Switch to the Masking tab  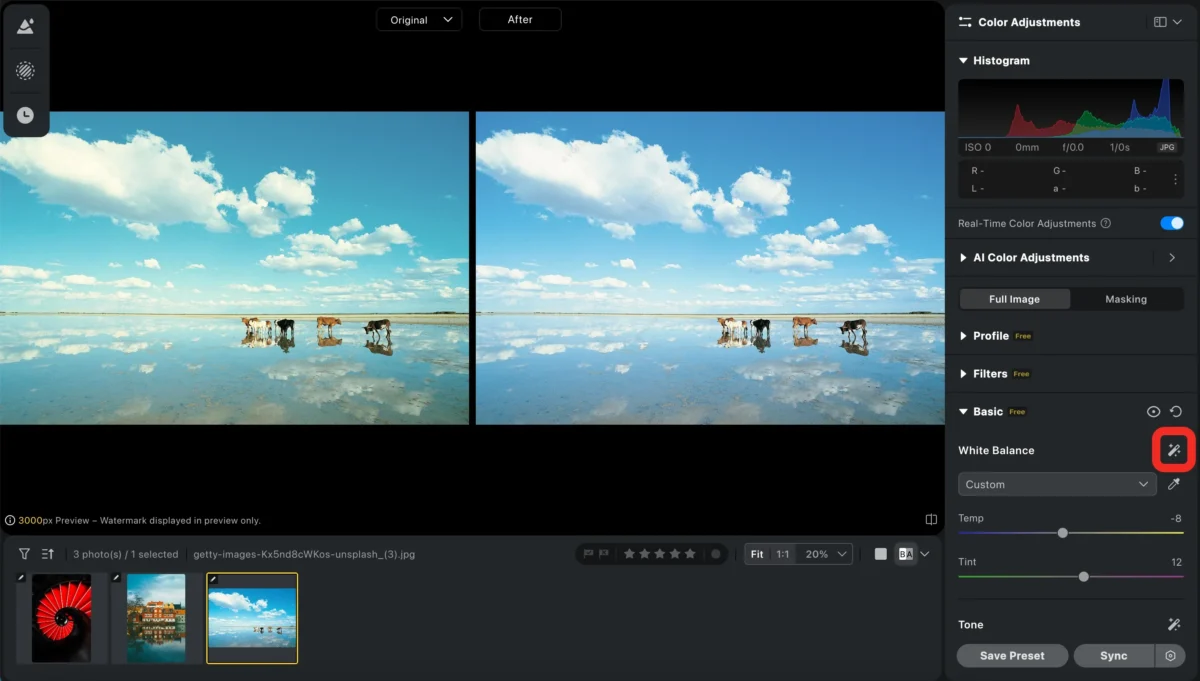tap(1126, 298)
